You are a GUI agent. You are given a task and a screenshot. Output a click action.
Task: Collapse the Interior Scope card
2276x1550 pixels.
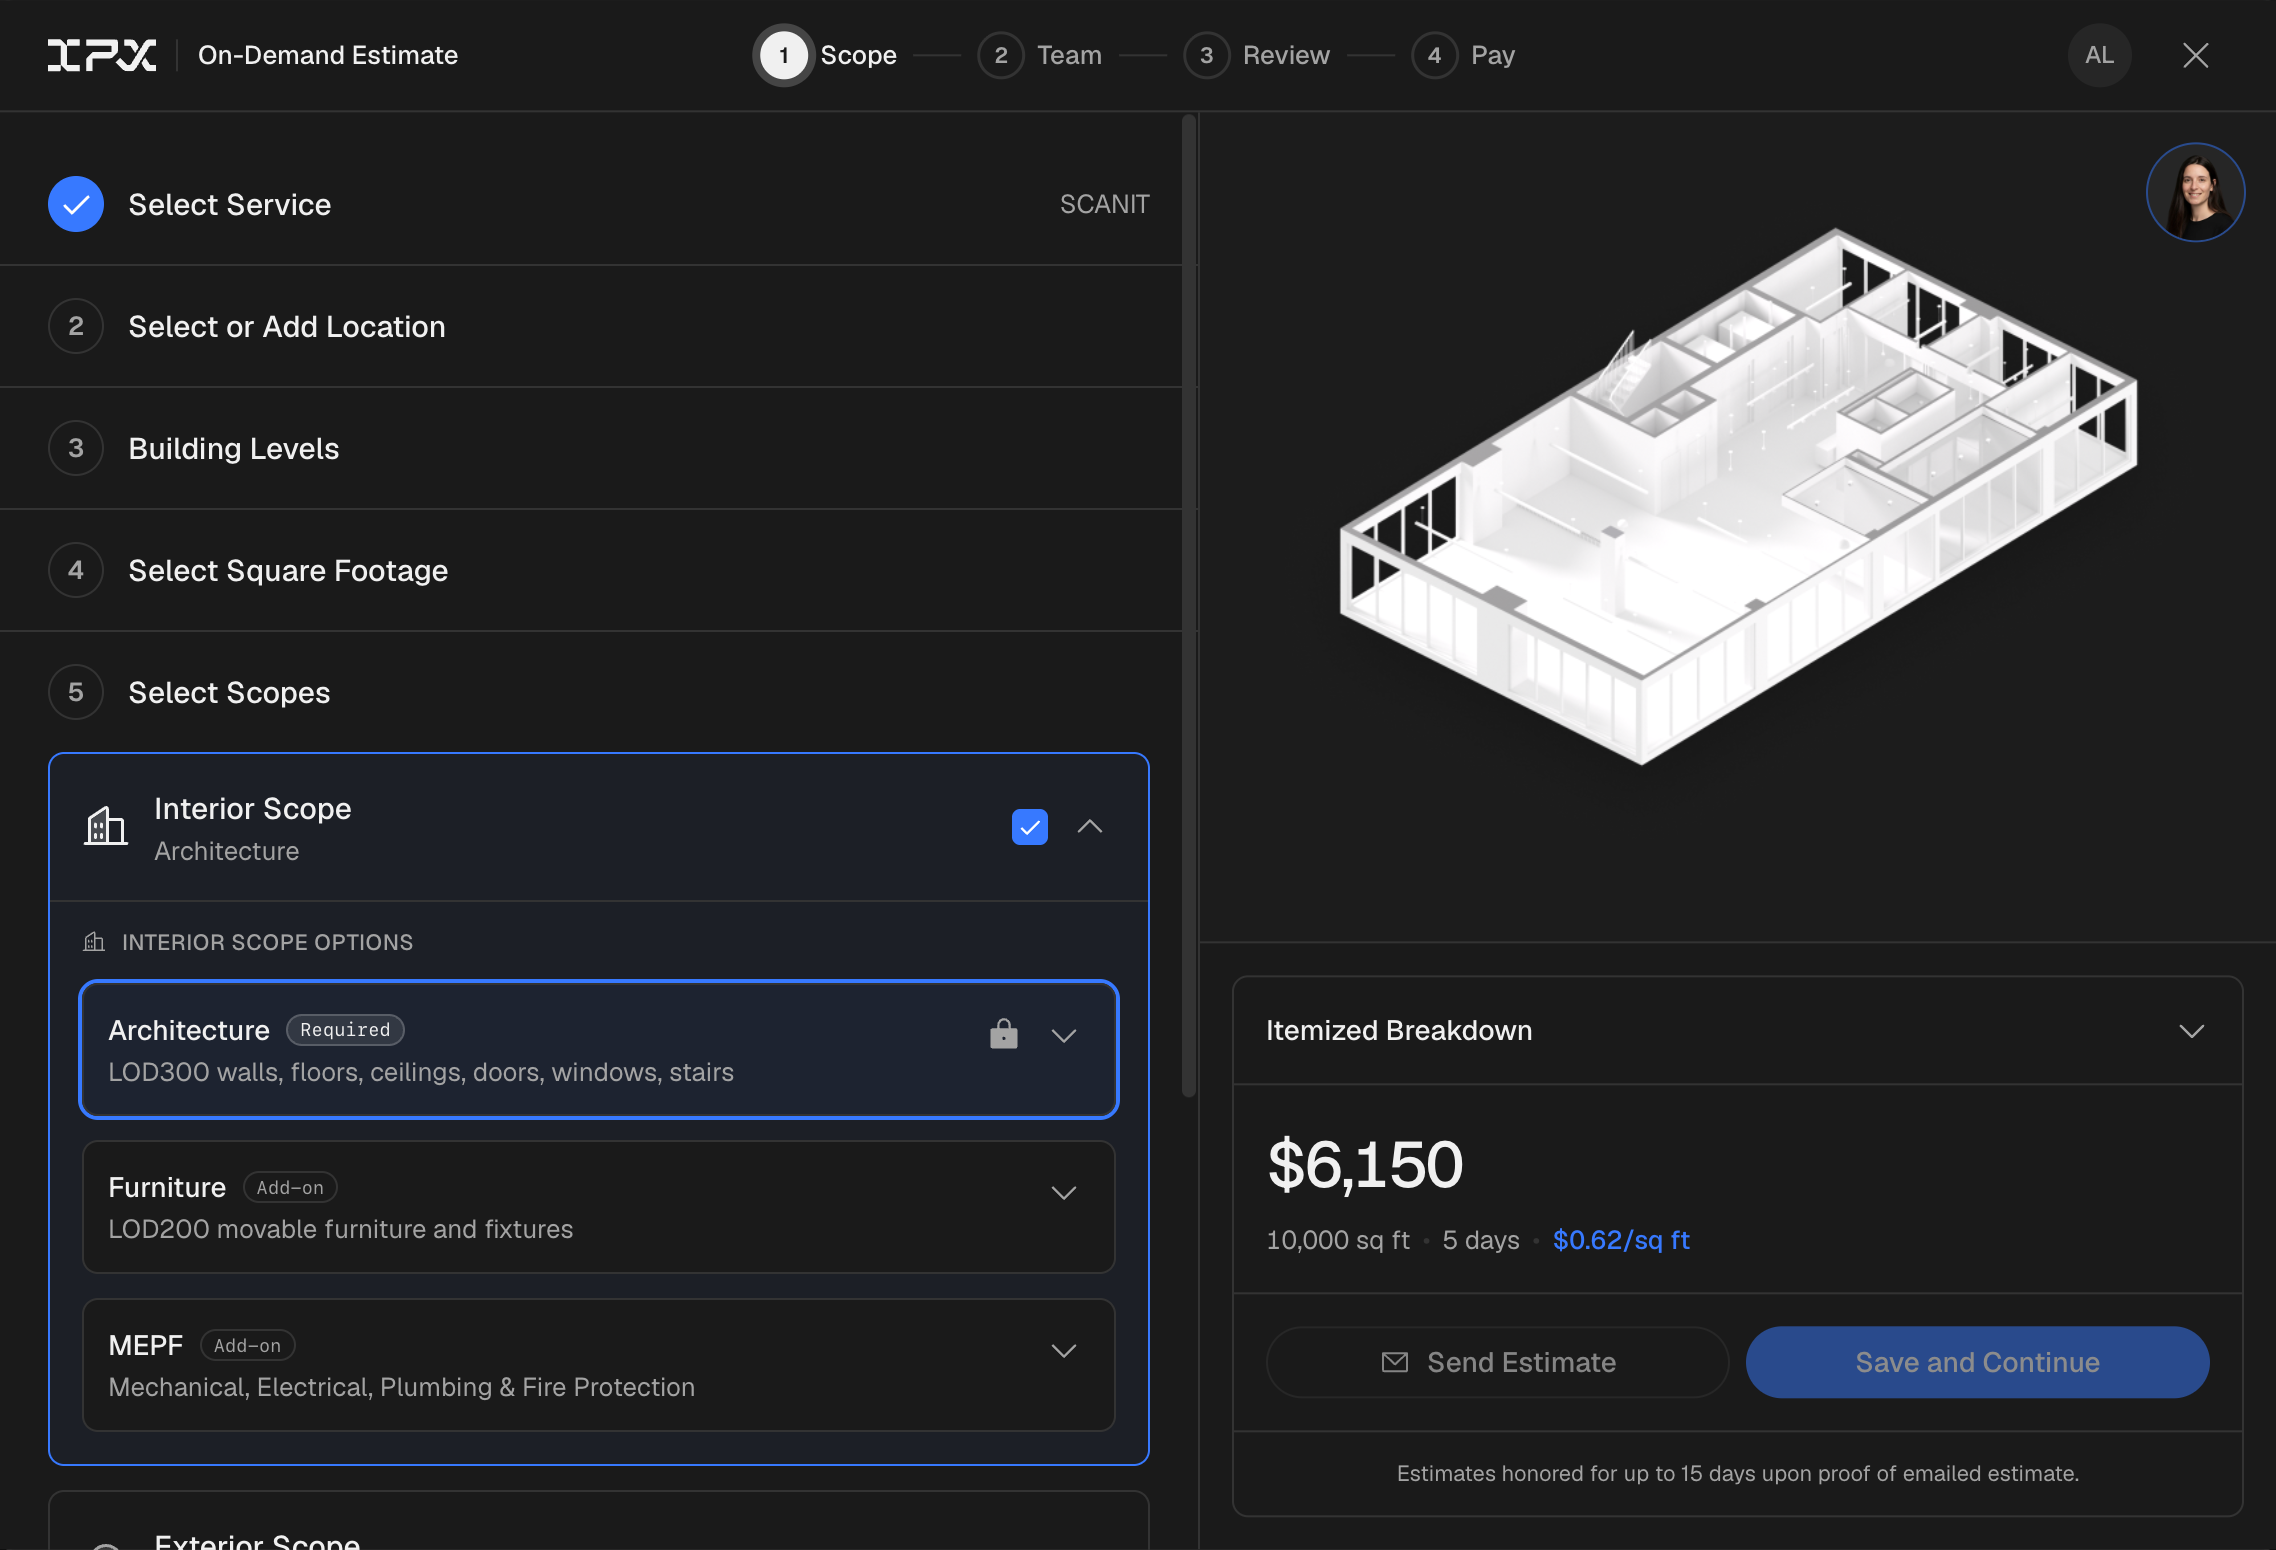(x=1090, y=827)
